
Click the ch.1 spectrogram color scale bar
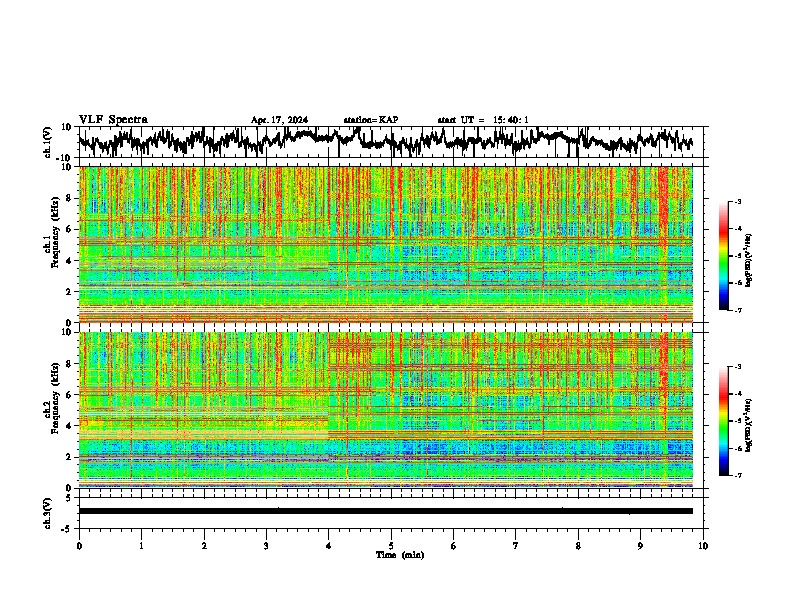pos(723,256)
